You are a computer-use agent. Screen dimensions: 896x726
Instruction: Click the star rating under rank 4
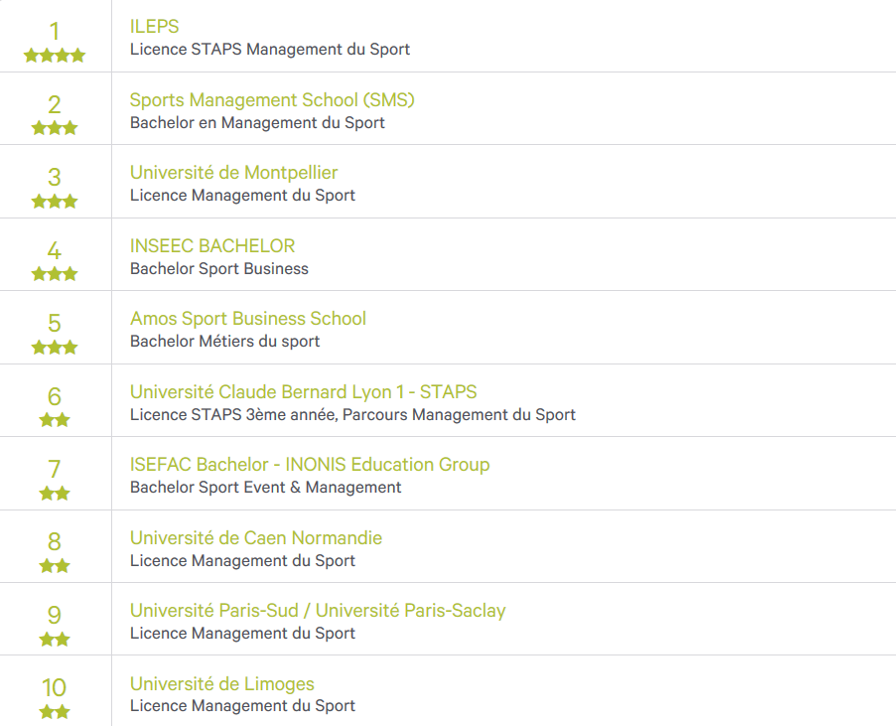point(54,274)
